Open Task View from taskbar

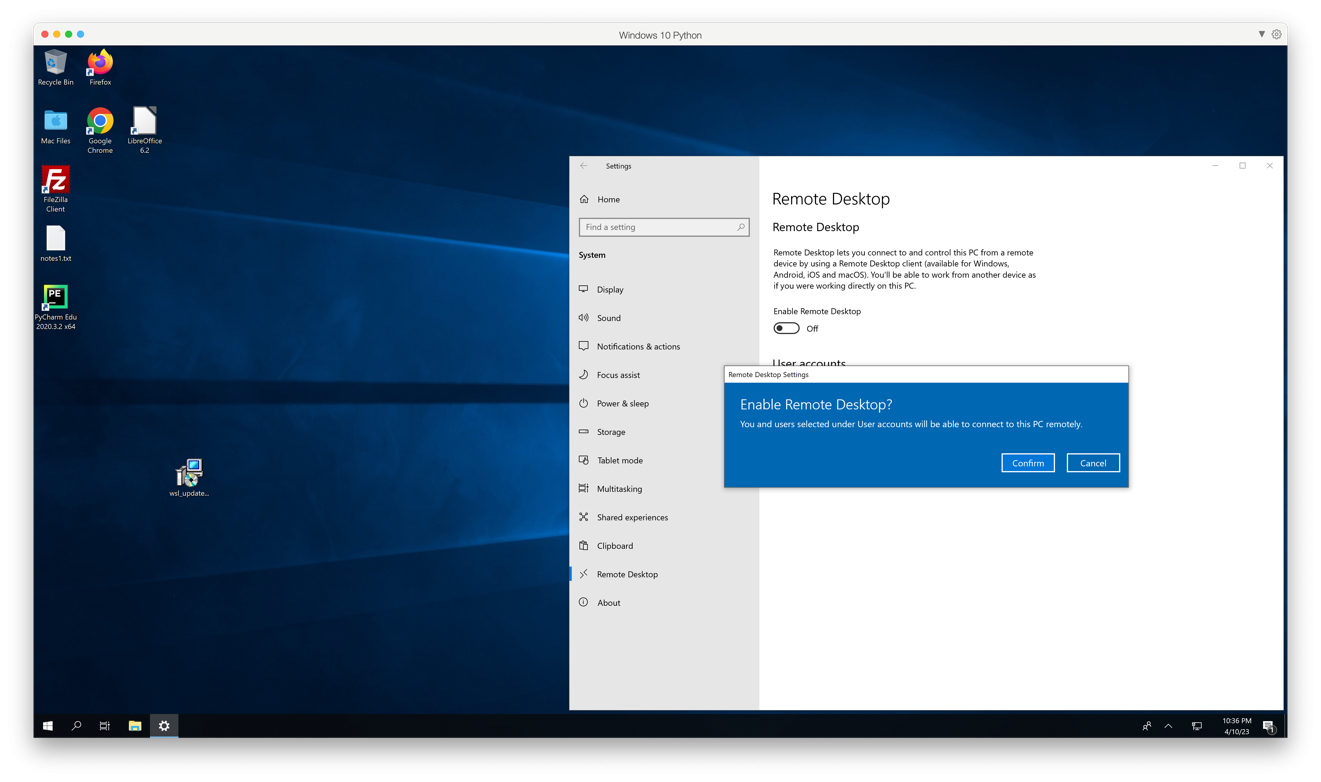pos(105,726)
